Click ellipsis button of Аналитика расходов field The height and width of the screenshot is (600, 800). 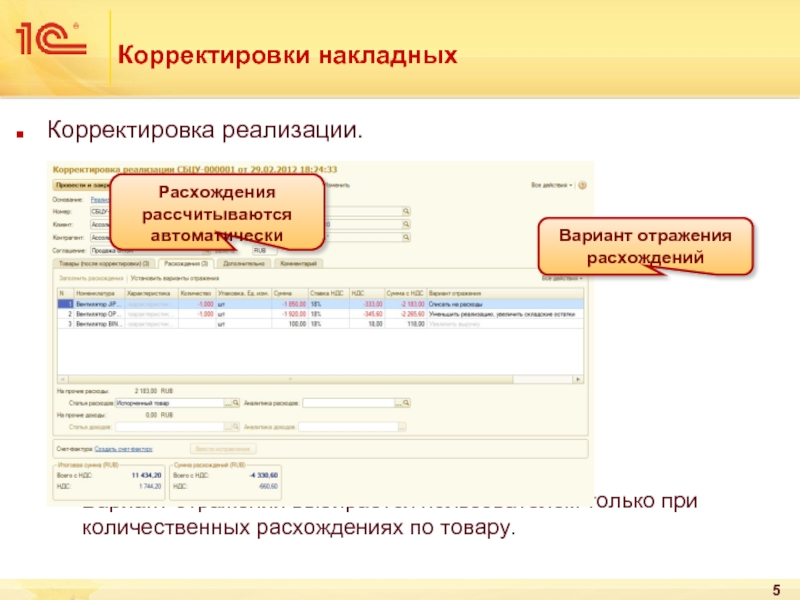click(x=398, y=403)
